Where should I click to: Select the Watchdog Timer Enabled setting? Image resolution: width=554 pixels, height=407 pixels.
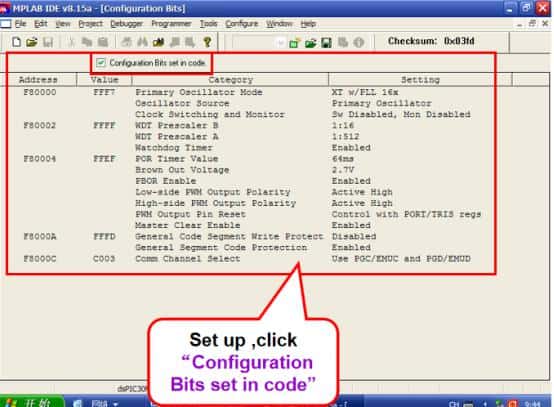click(351, 148)
